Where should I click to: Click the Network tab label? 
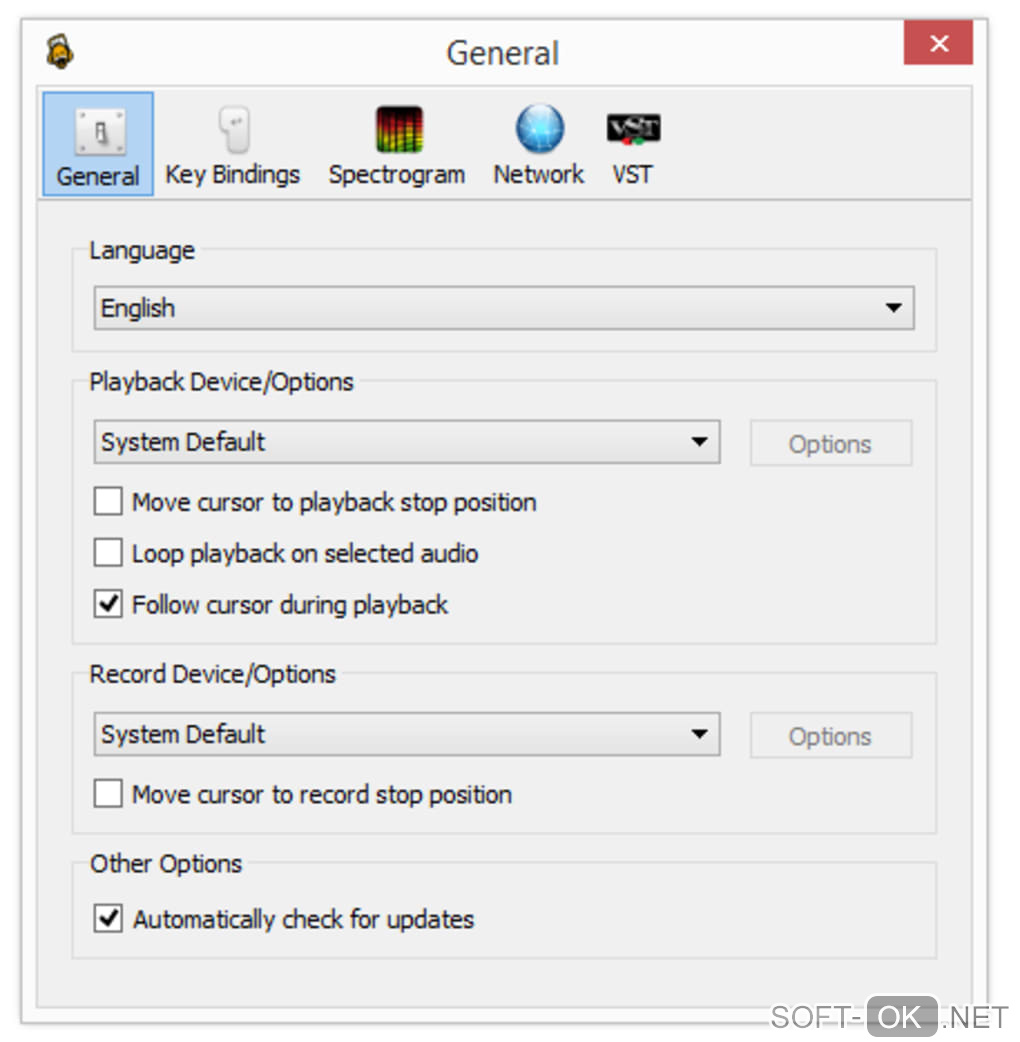tap(539, 175)
